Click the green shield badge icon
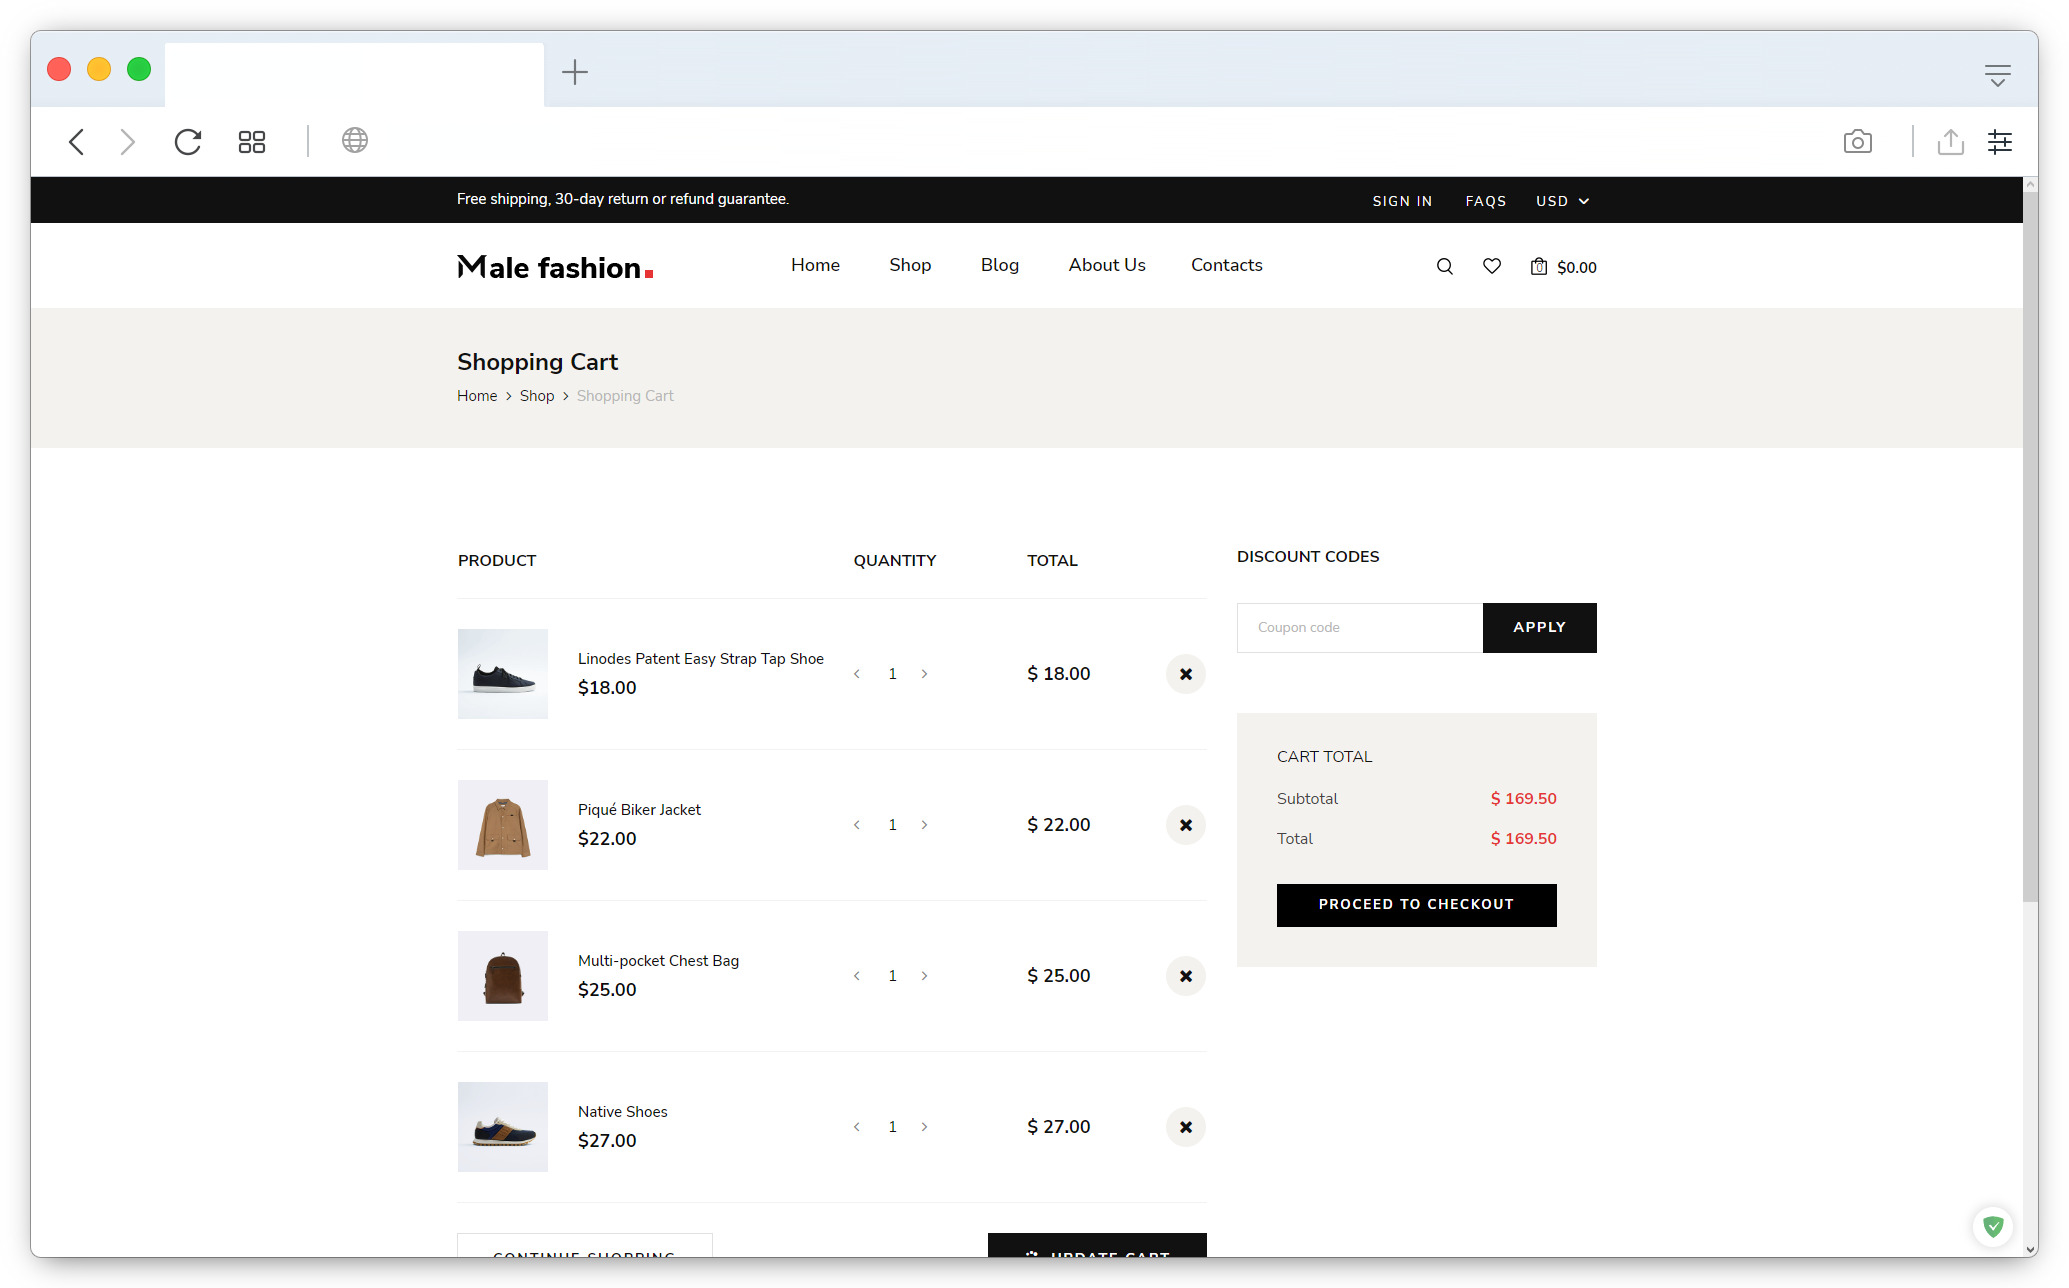Image resolution: width=2069 pixels, height=1288 pixels. [x=1993, y=1226]
